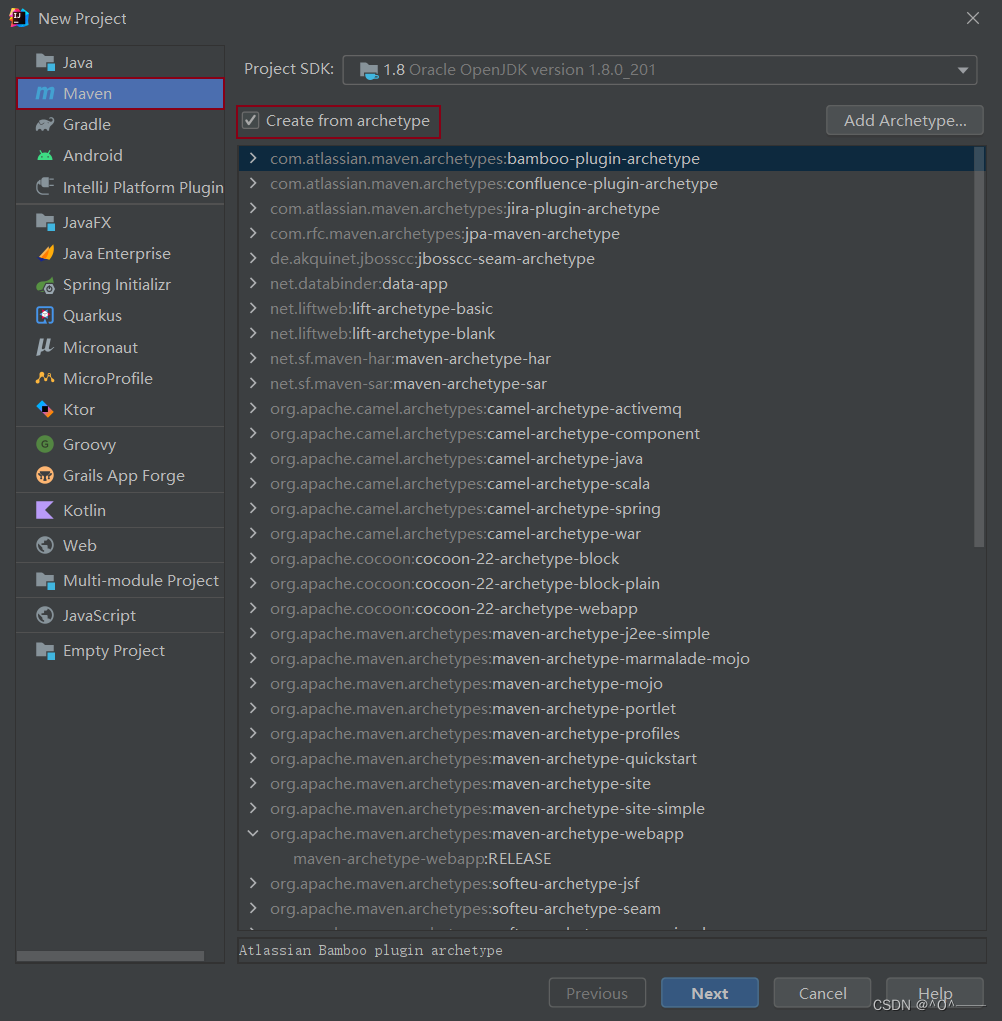Image resolution: width=1002 pixels, height=1021 pixels.
Task: Click the Previous button
Action: (597, 993)
